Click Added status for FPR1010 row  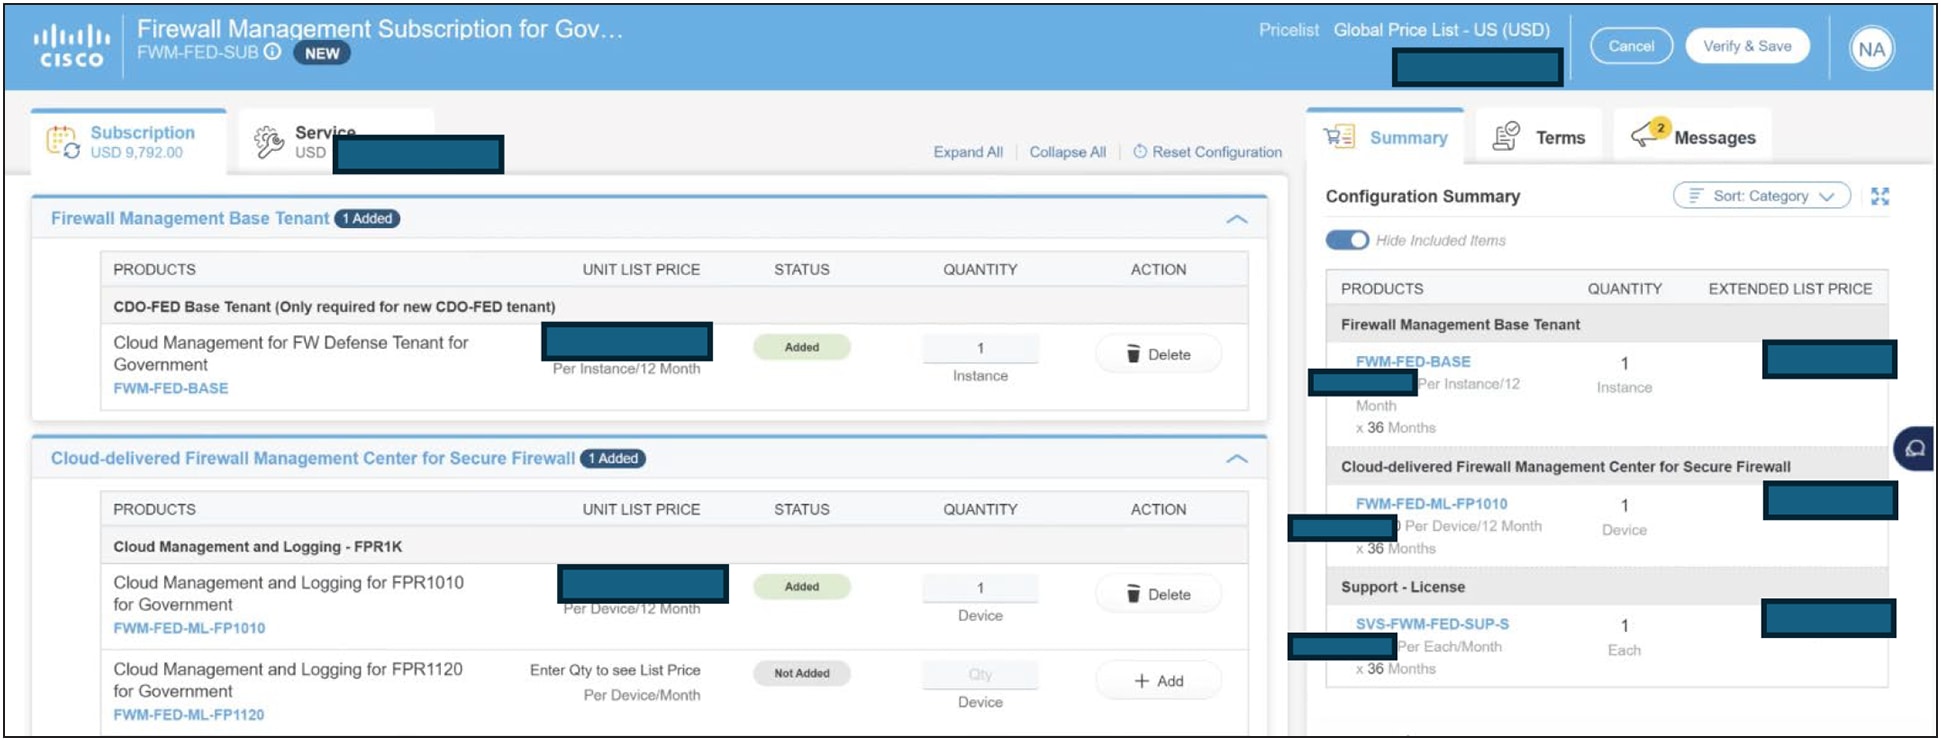tap(802, 587)
